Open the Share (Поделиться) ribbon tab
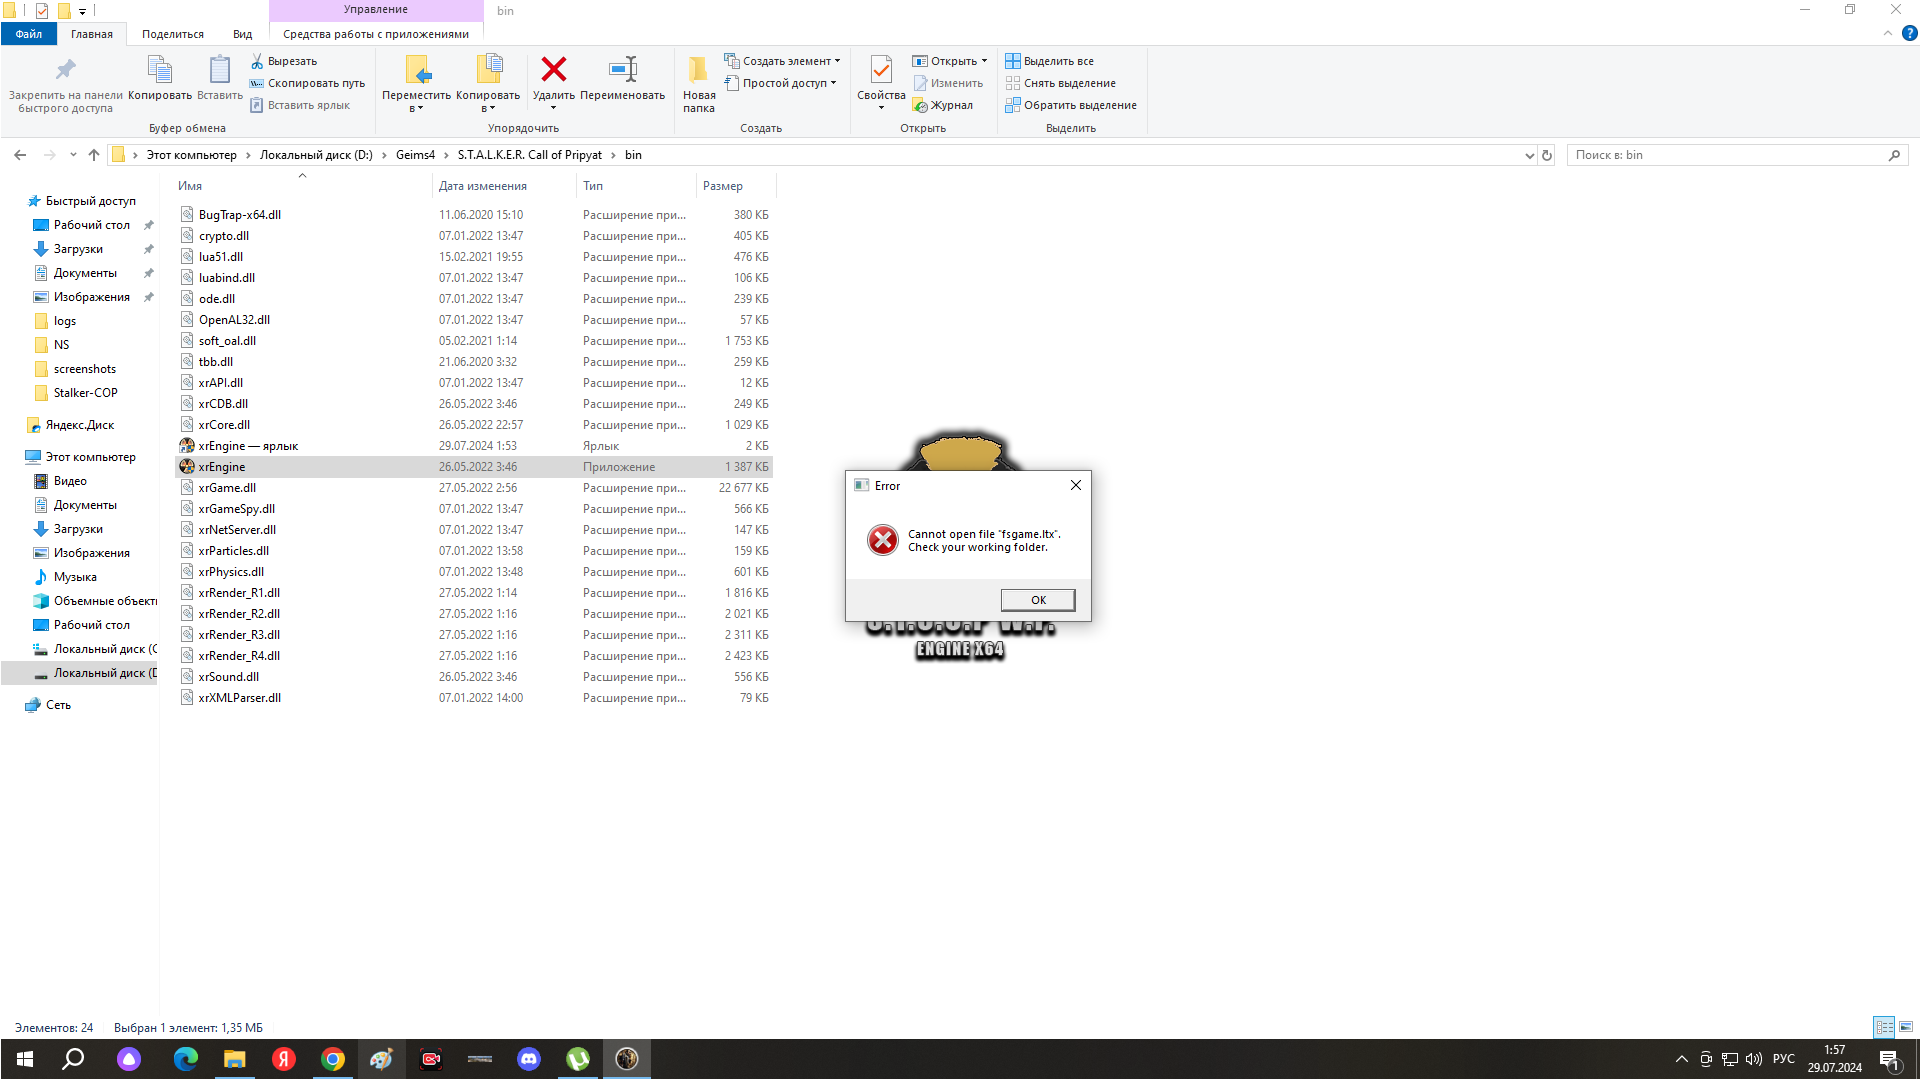The width and height of the screenshot is (1920, 1080). 172,34
